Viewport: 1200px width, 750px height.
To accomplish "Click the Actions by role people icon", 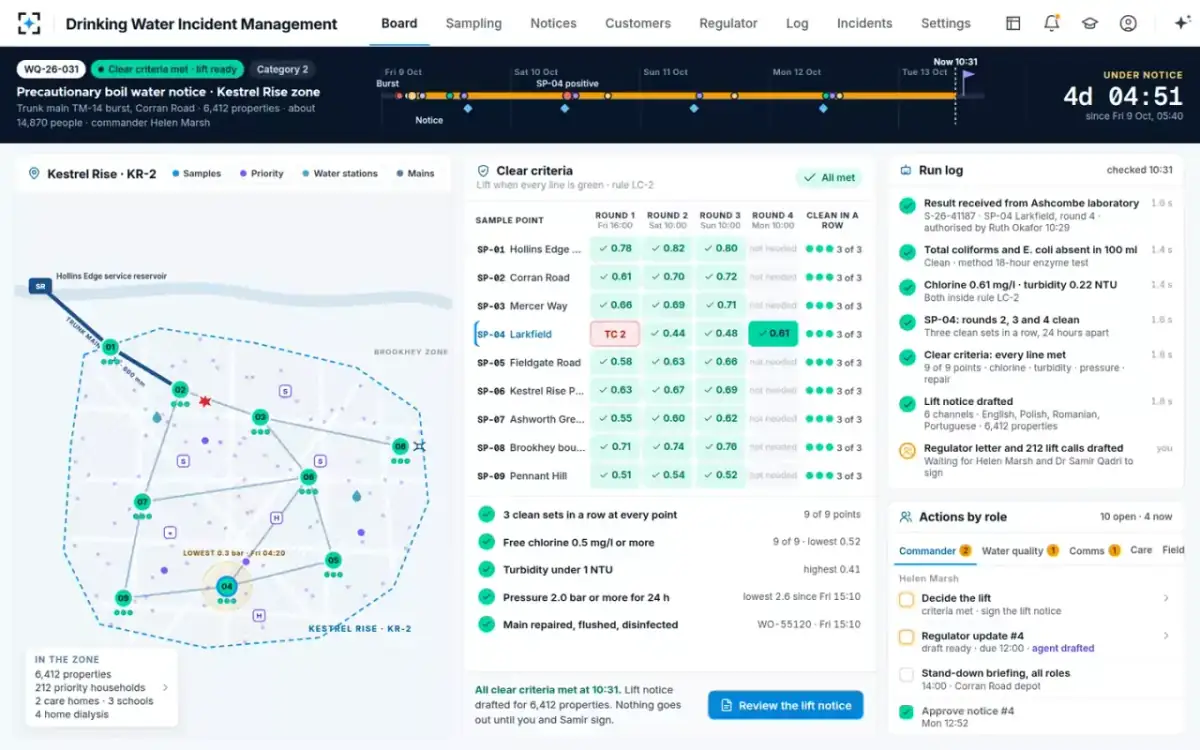I will (x=906, y=517).
